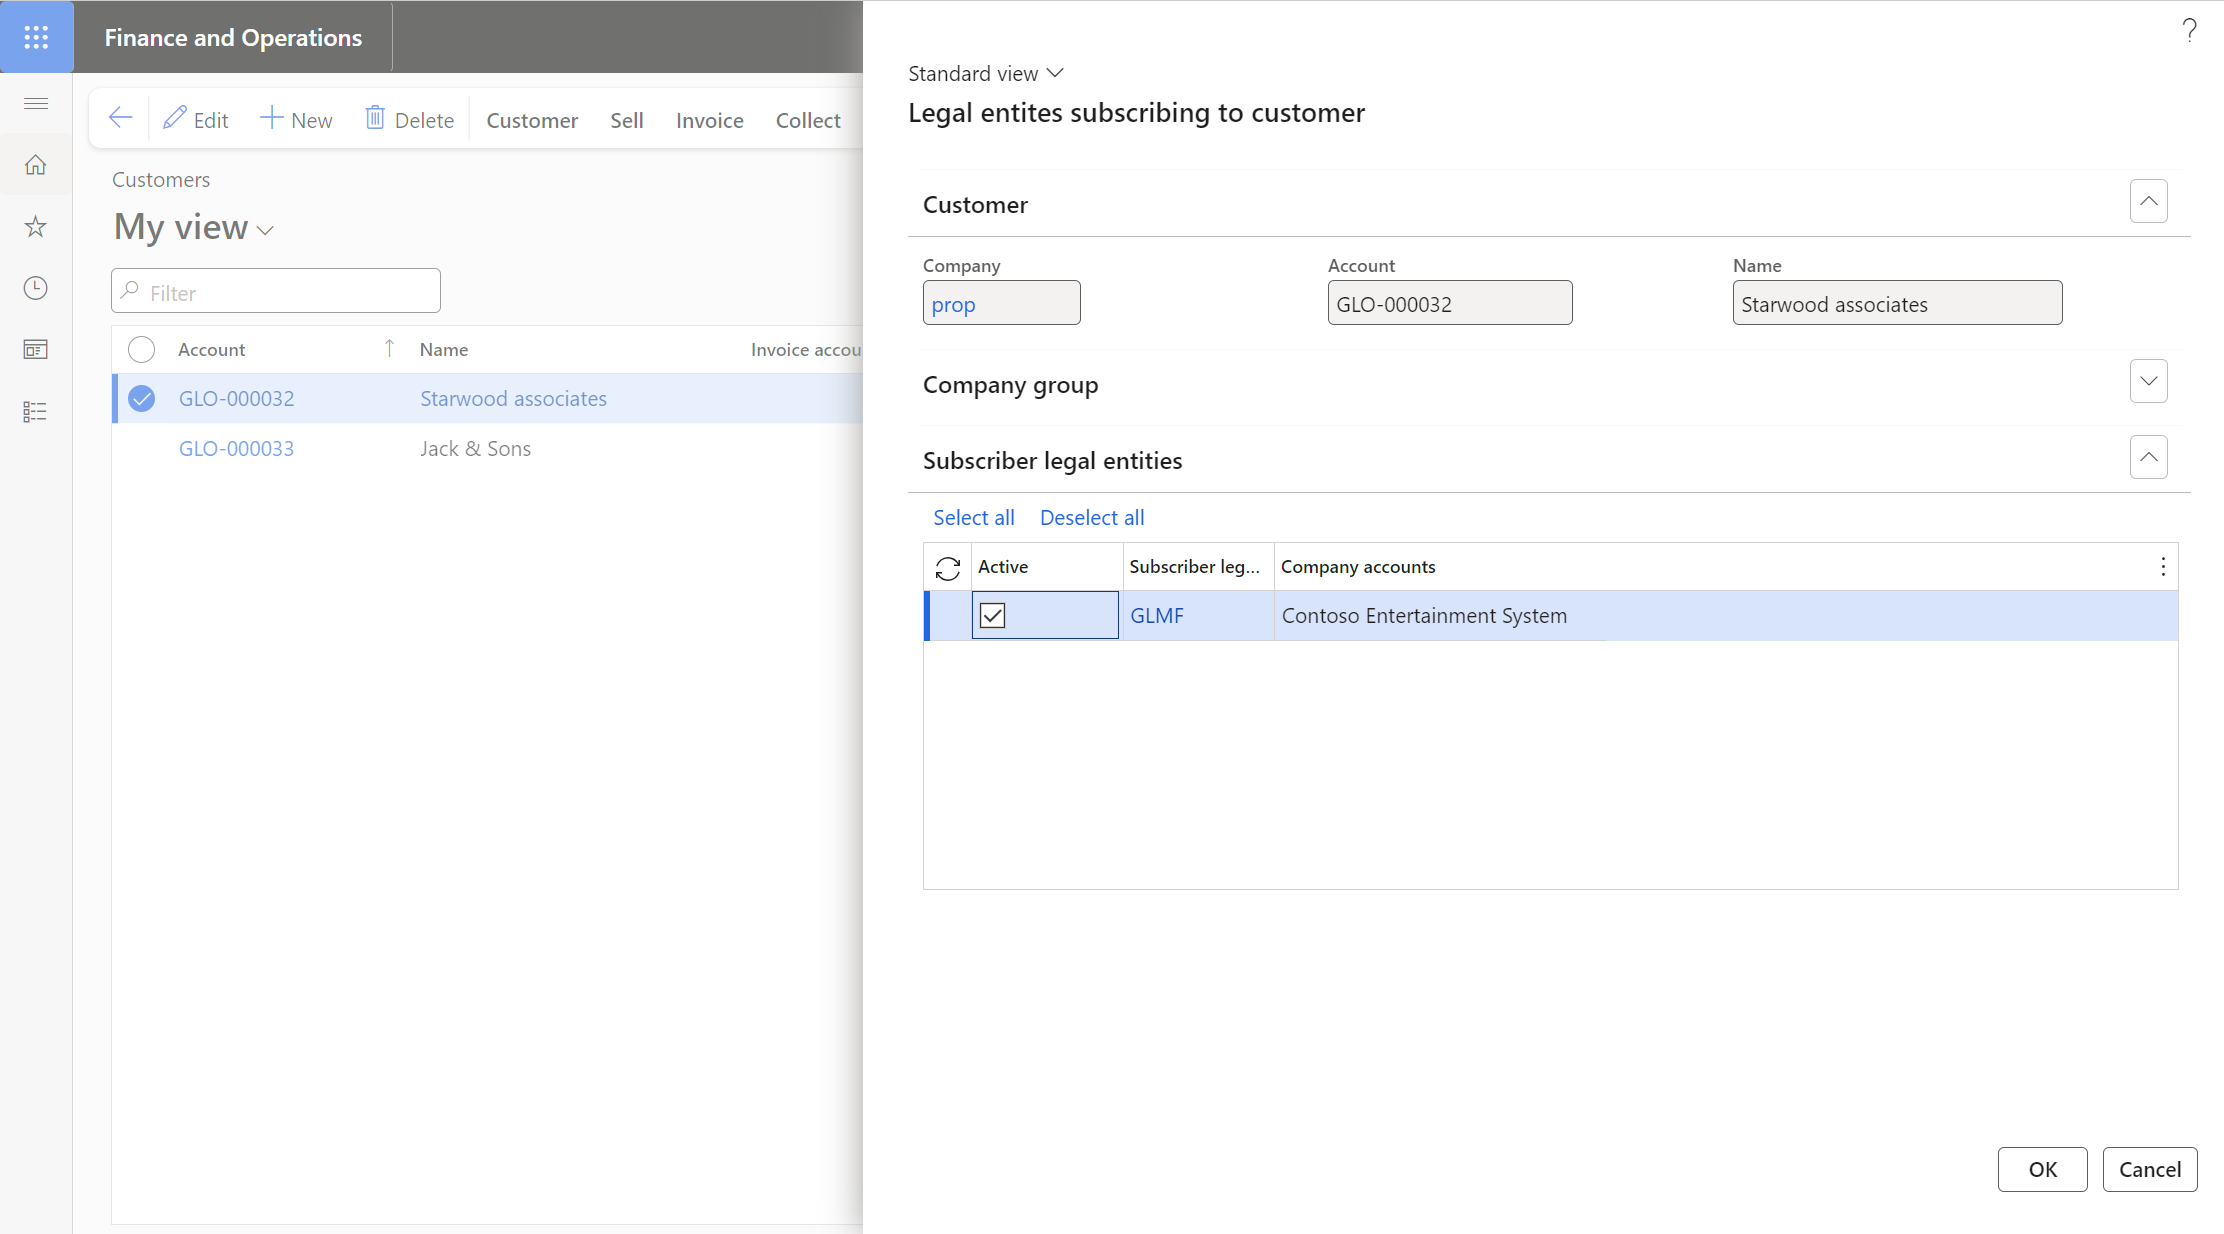Uncheck Active checkbox for GLMF
This screenshot has width=2224, height=1234.
992,615
